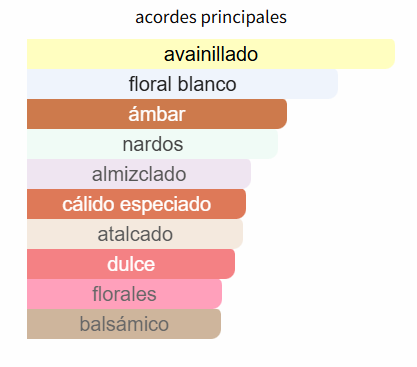Screen dimensions: 417x367
Task: Select the balsámico accord bar
Action: pyautogui.click(x=124, y=324)
